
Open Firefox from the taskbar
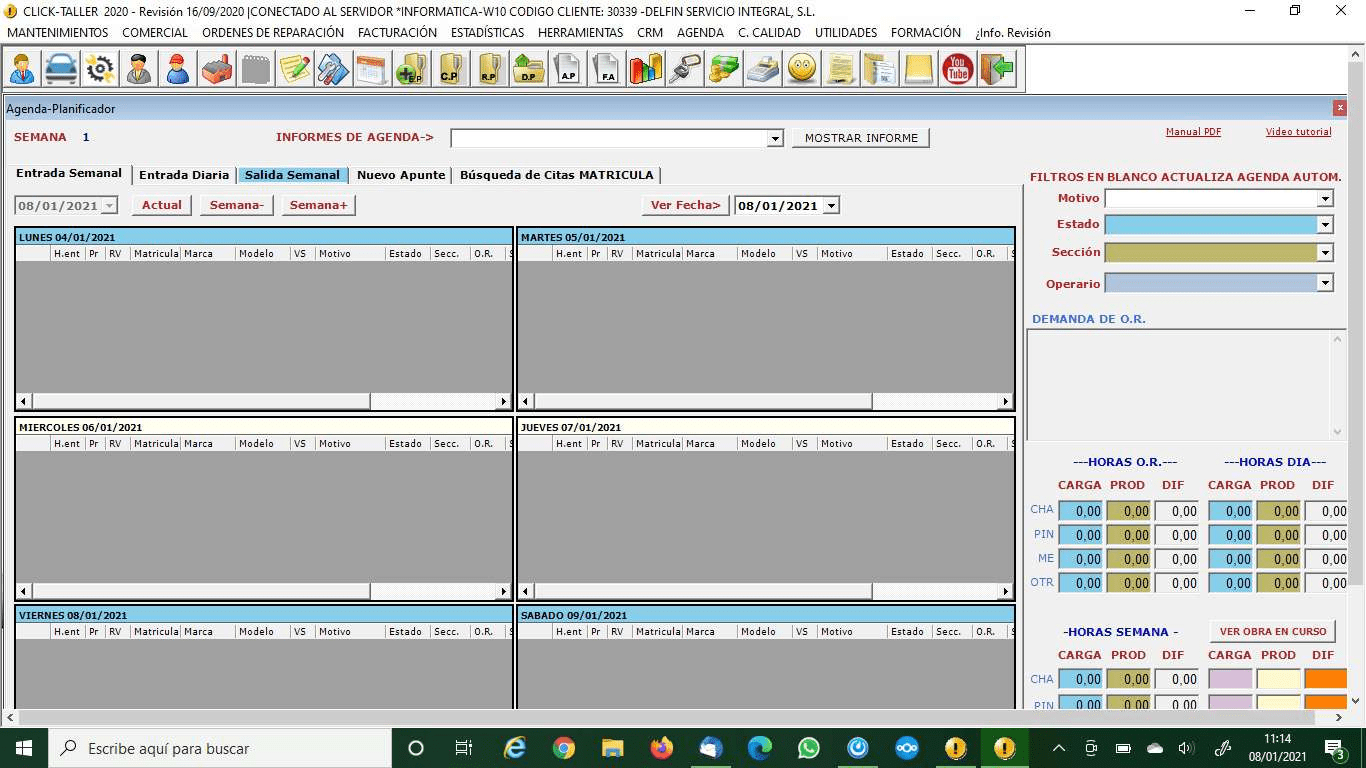pyautogui.click(x=661, y=748)
